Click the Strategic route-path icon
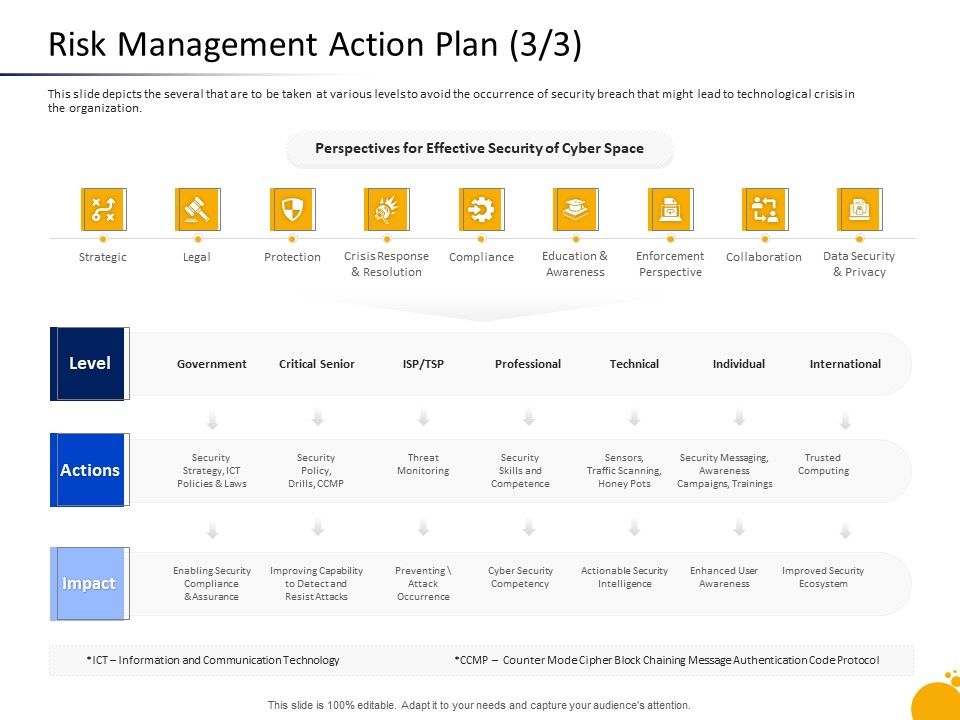 coord(103,209)
